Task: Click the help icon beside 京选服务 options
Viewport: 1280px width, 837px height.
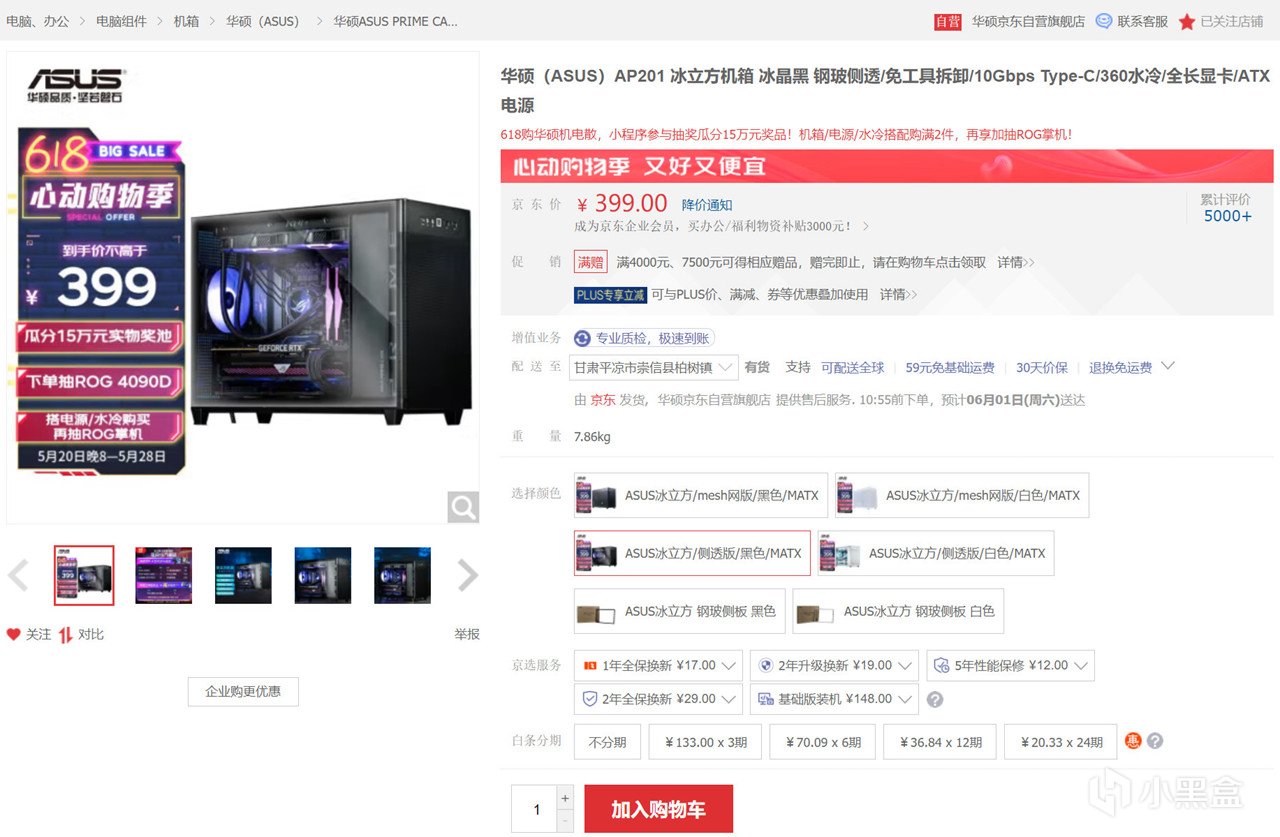Action: coord(935,699)
